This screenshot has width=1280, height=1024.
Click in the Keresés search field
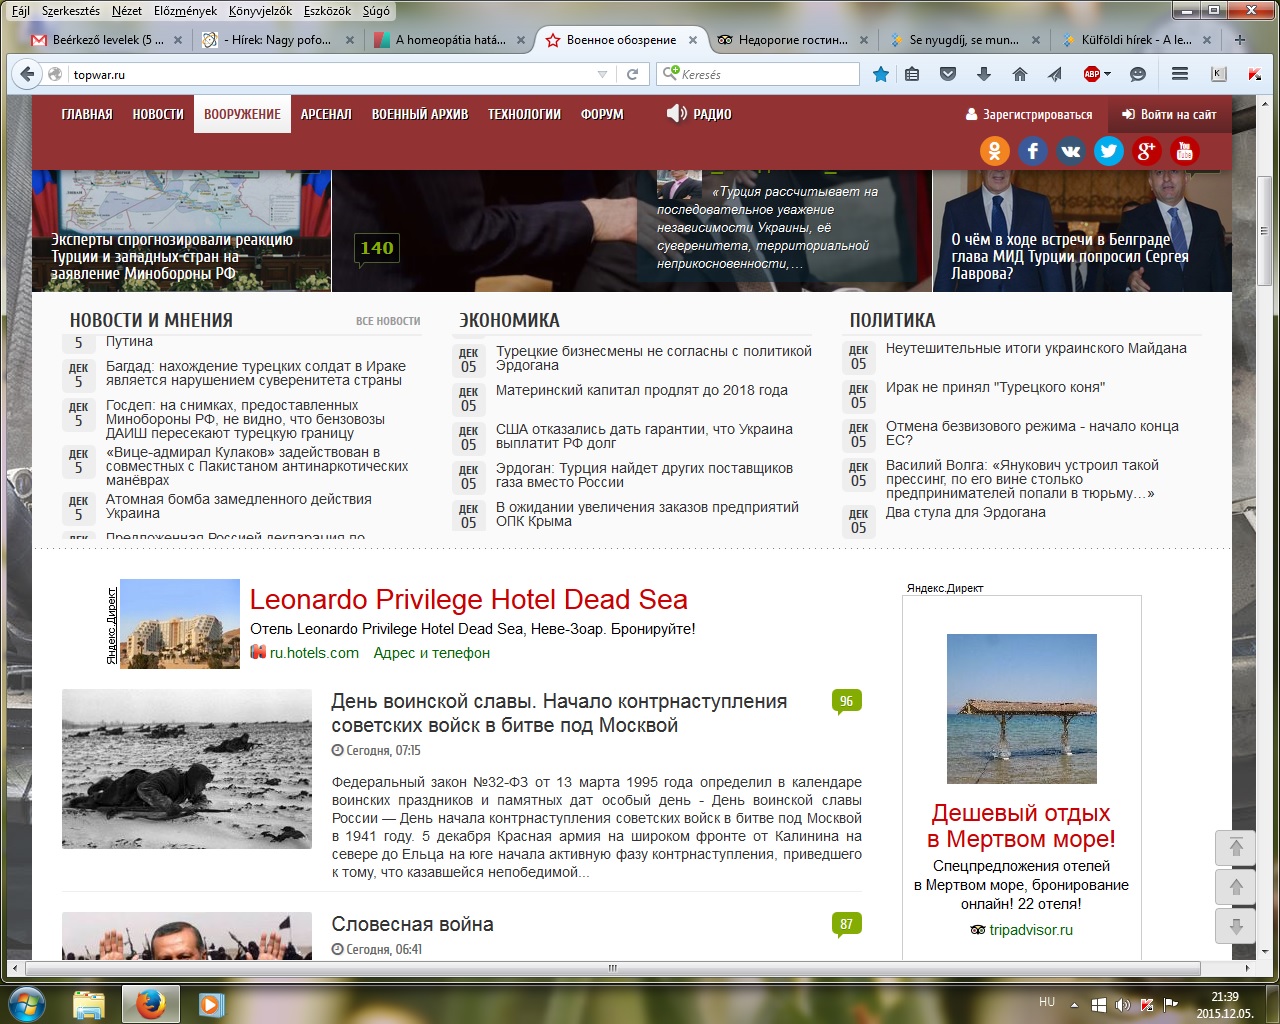coord(765,74)
